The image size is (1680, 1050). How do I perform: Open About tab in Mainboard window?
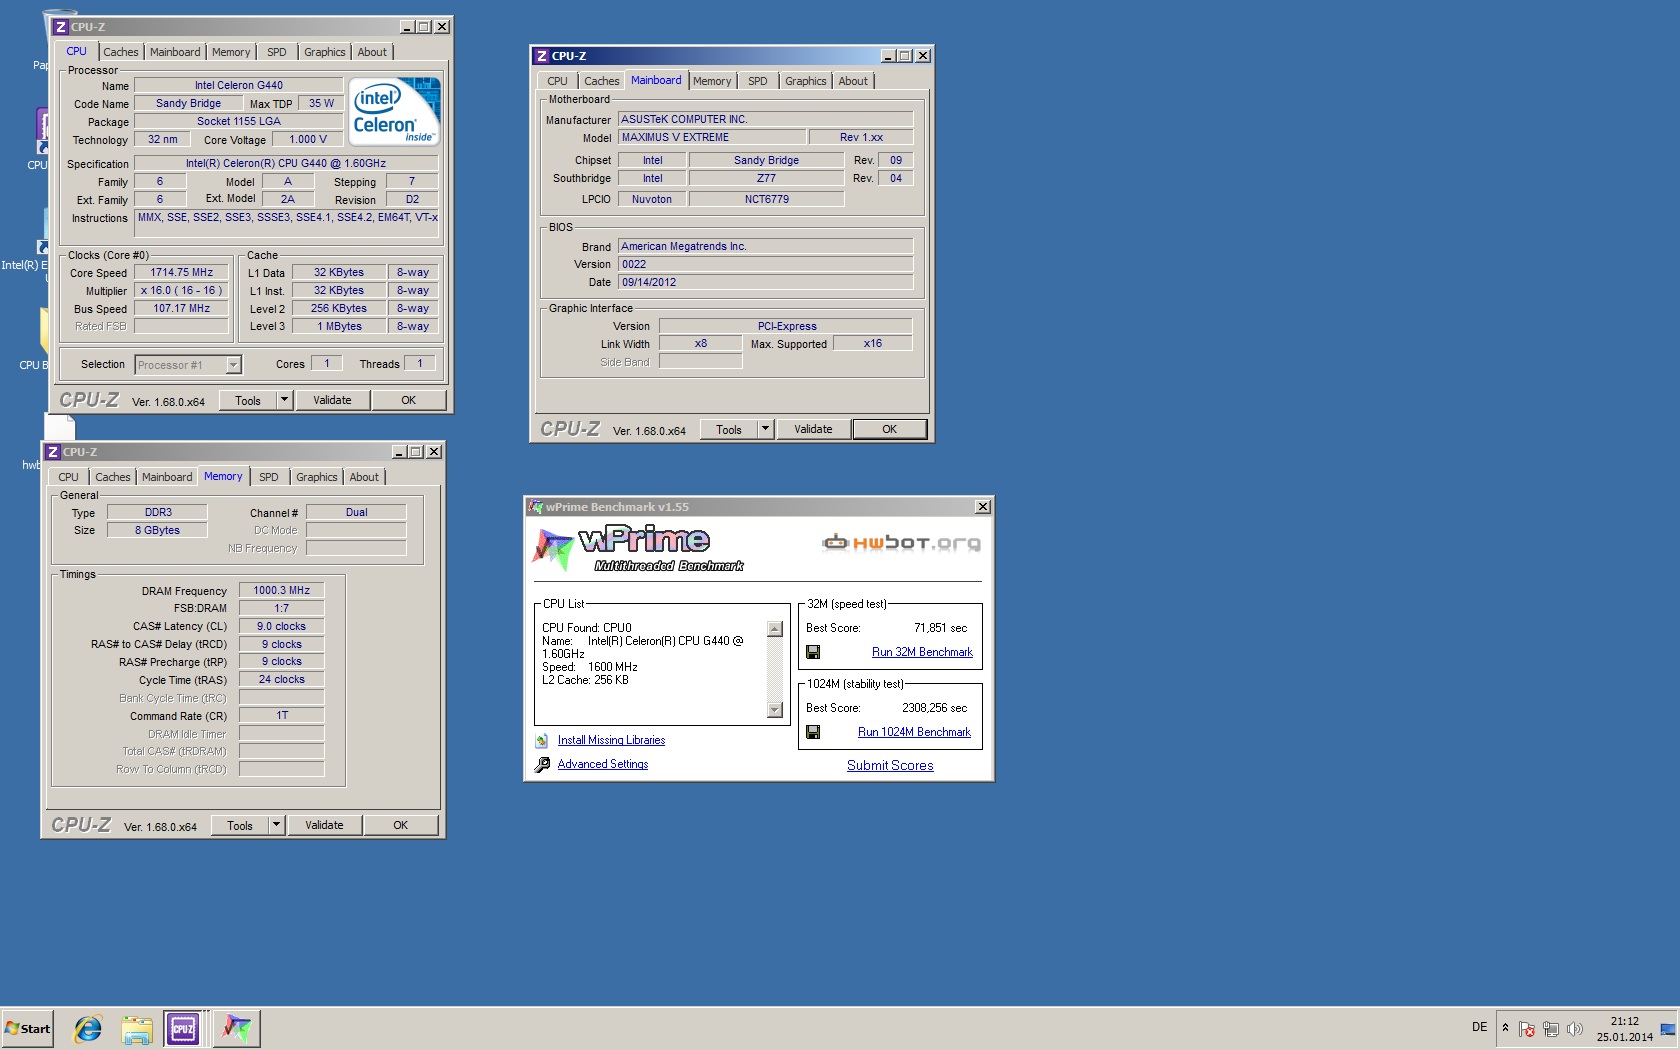[853, 81]
